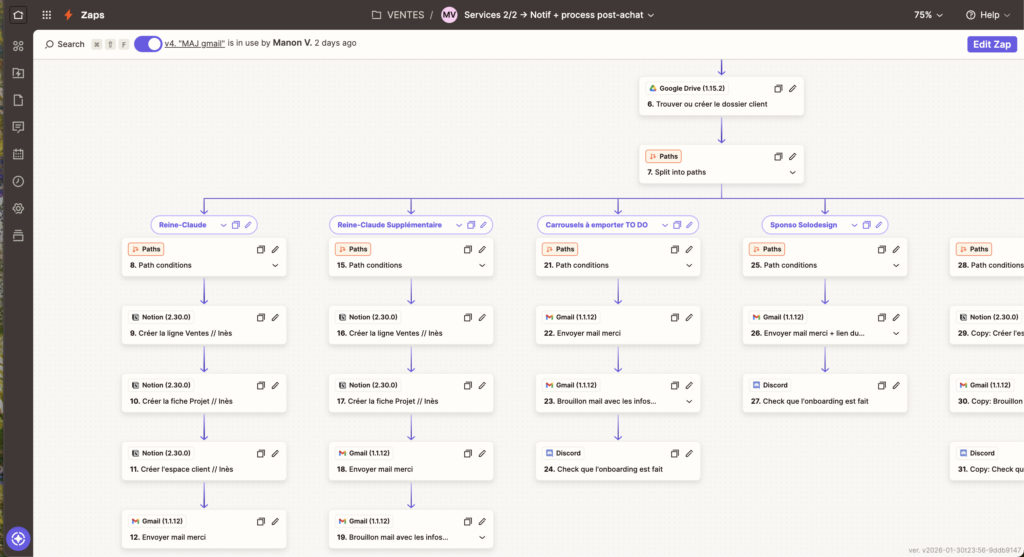Open Zap history clock icon in sidebar
The height and width of the screenshot is (557, 1024).
[18, 181]
